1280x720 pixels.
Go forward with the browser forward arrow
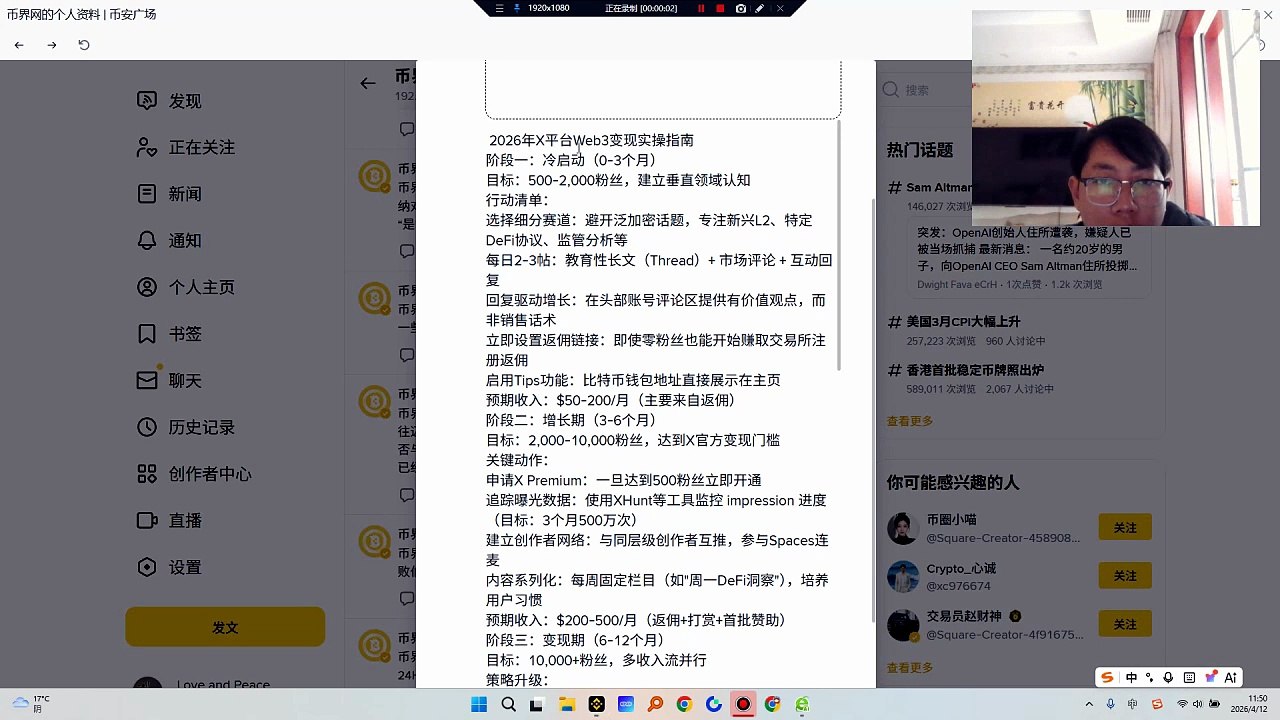52,45
